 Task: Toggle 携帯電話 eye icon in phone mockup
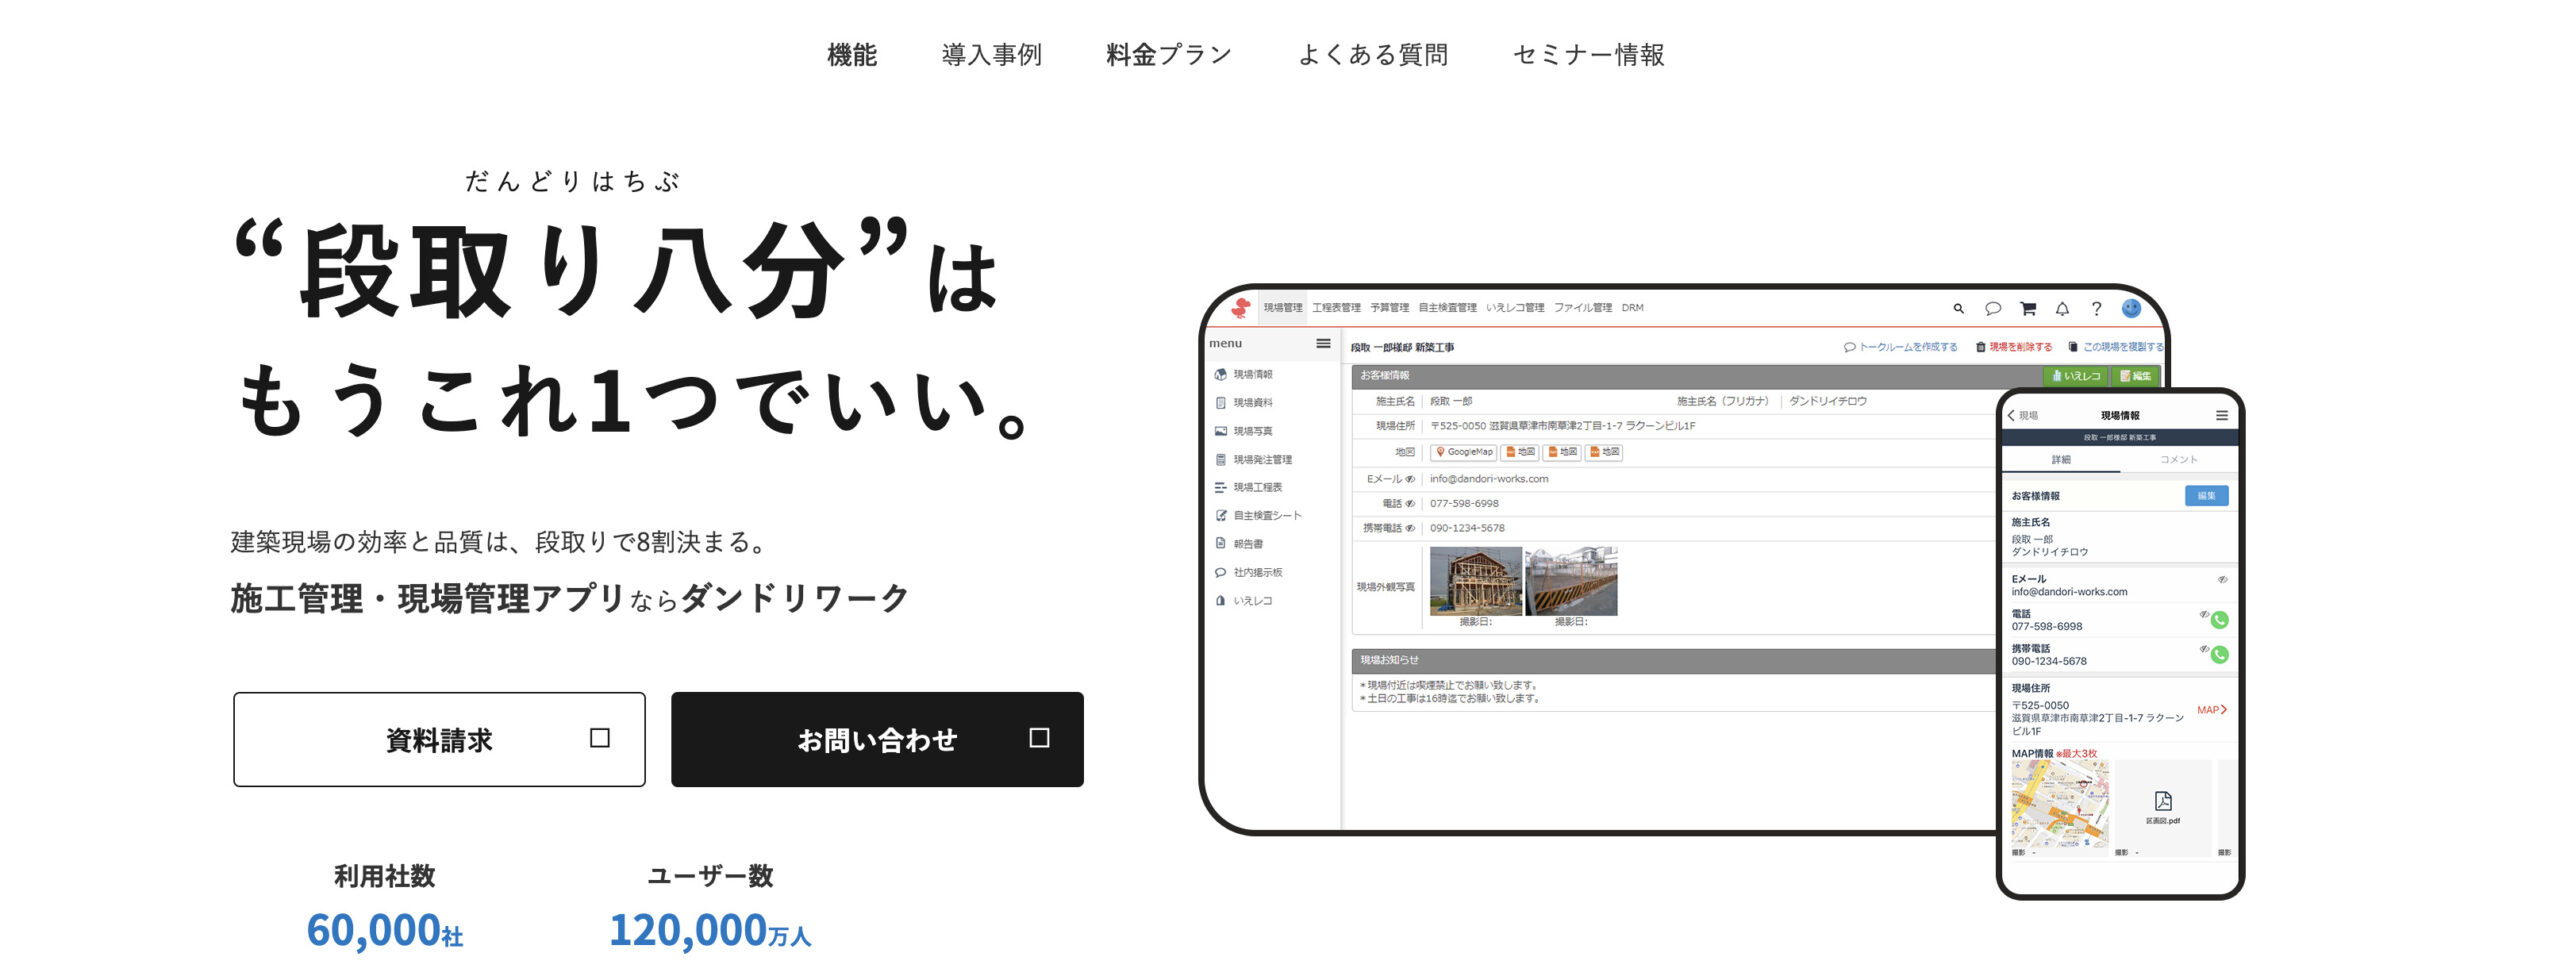coord(2203,649)
